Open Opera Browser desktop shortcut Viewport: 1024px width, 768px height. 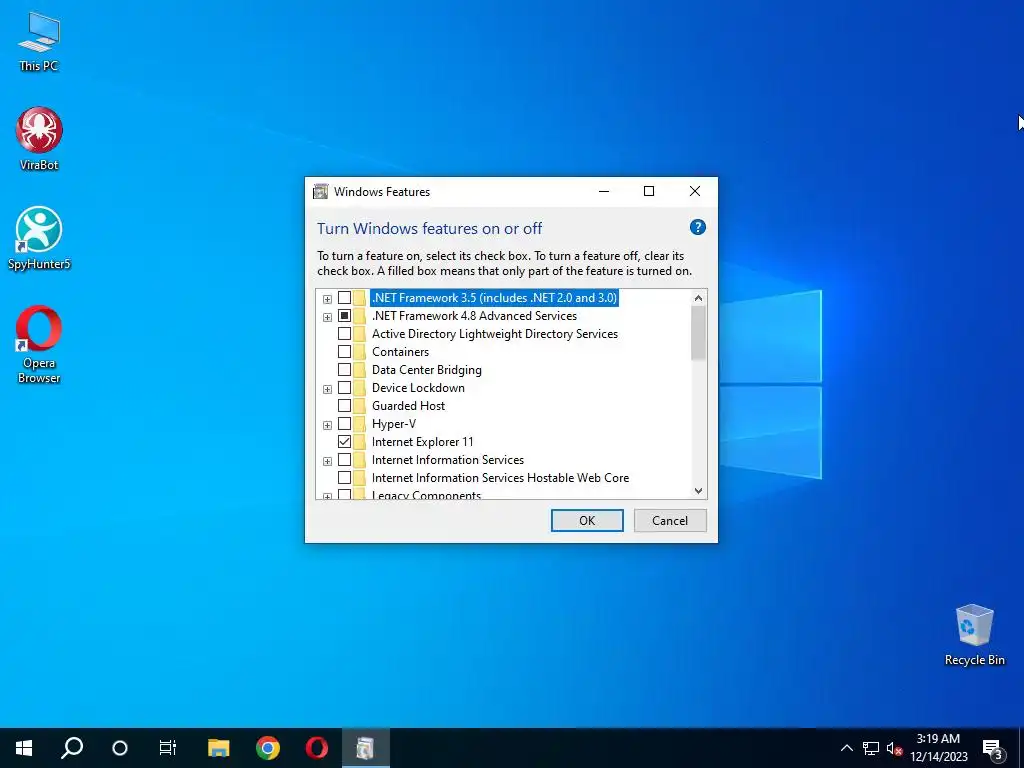[39, 344]
